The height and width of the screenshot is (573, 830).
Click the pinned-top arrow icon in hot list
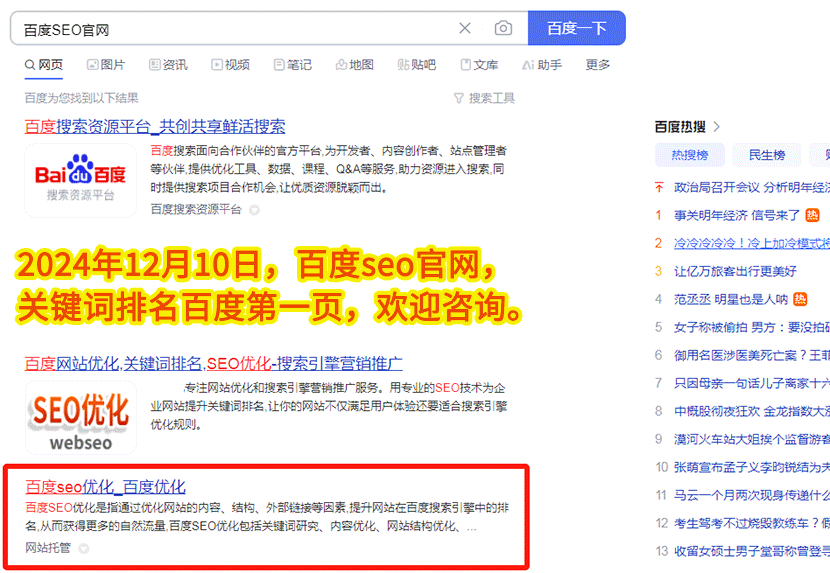pos(659,187)
